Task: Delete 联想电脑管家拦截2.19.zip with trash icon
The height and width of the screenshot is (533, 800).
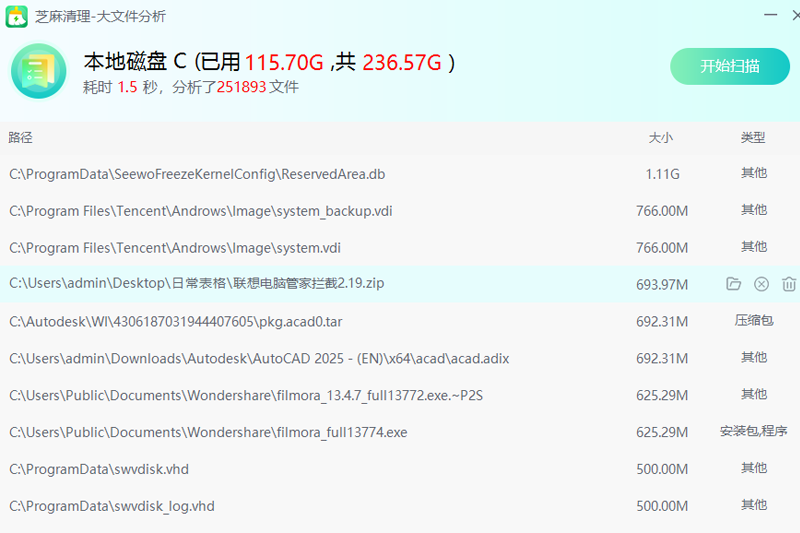Action: click(x=789, y=284)
